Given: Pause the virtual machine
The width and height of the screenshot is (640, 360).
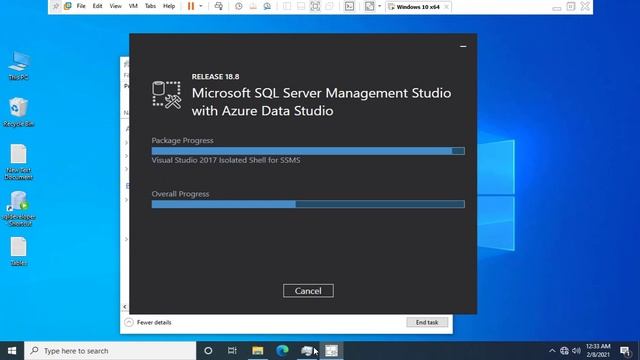Looking at the screenshot, I should [x=191, y=6].
